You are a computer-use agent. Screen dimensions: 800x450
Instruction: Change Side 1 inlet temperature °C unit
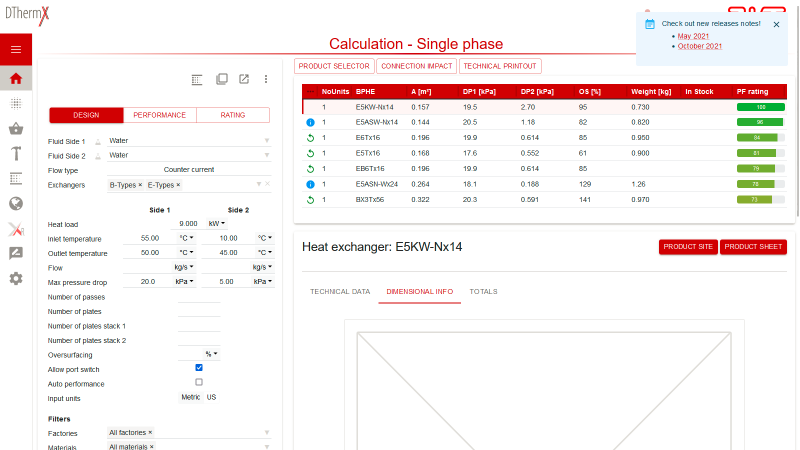coord(186,238)
